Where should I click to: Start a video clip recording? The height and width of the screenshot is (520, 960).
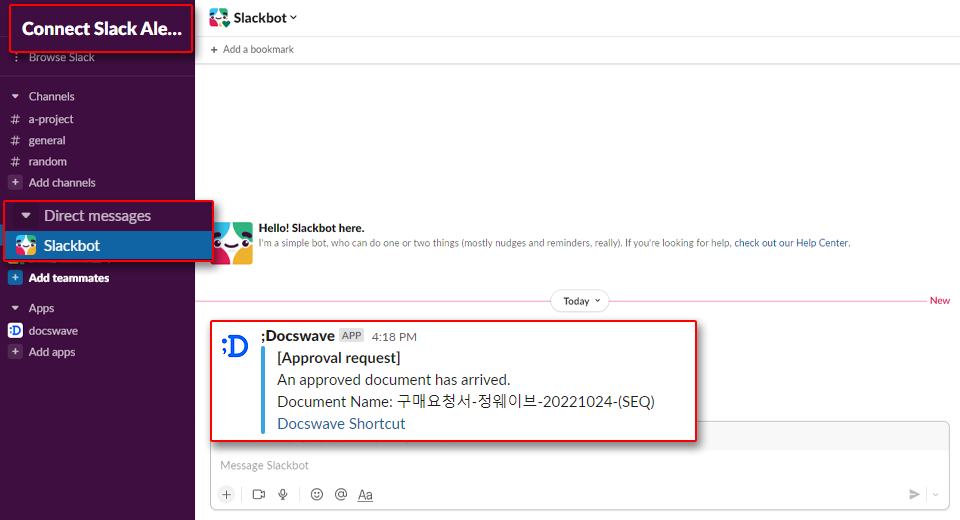click(259, 494)
